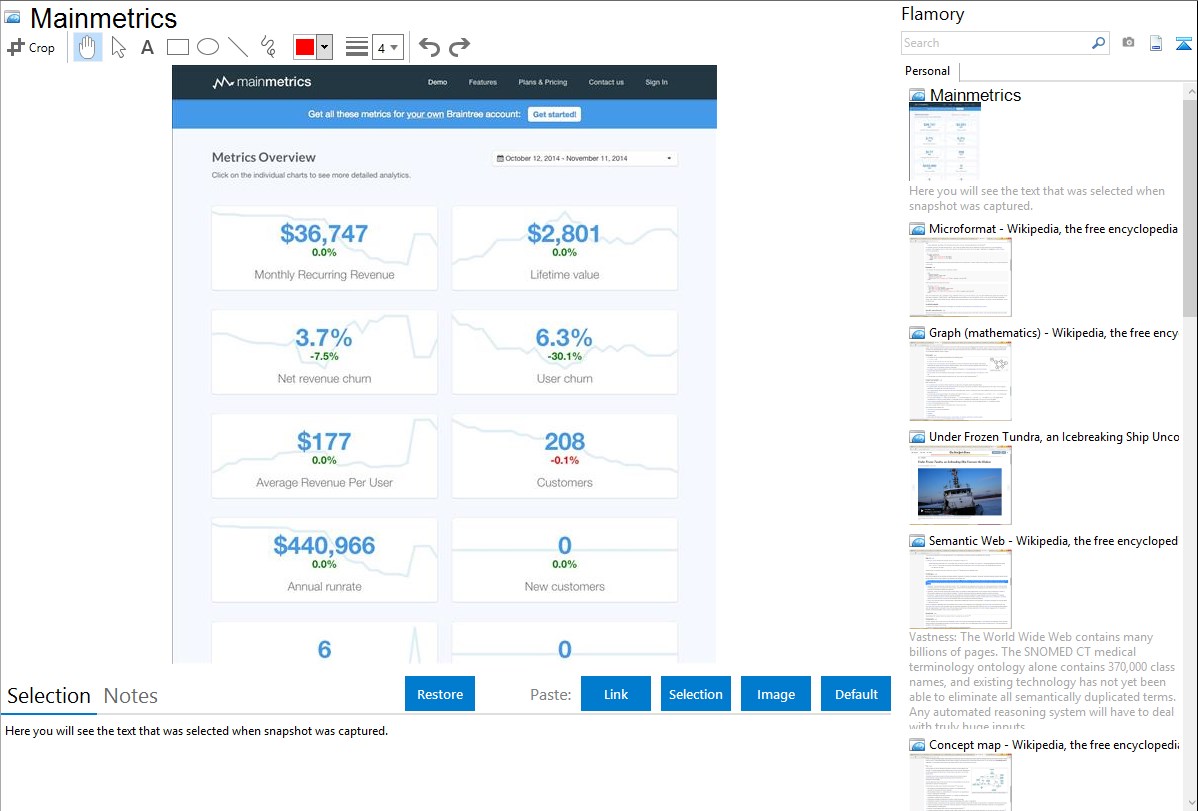This screenshot has width=1198, height=811.
Task: Expand the line width dropdown
Action: pos(387,47)
